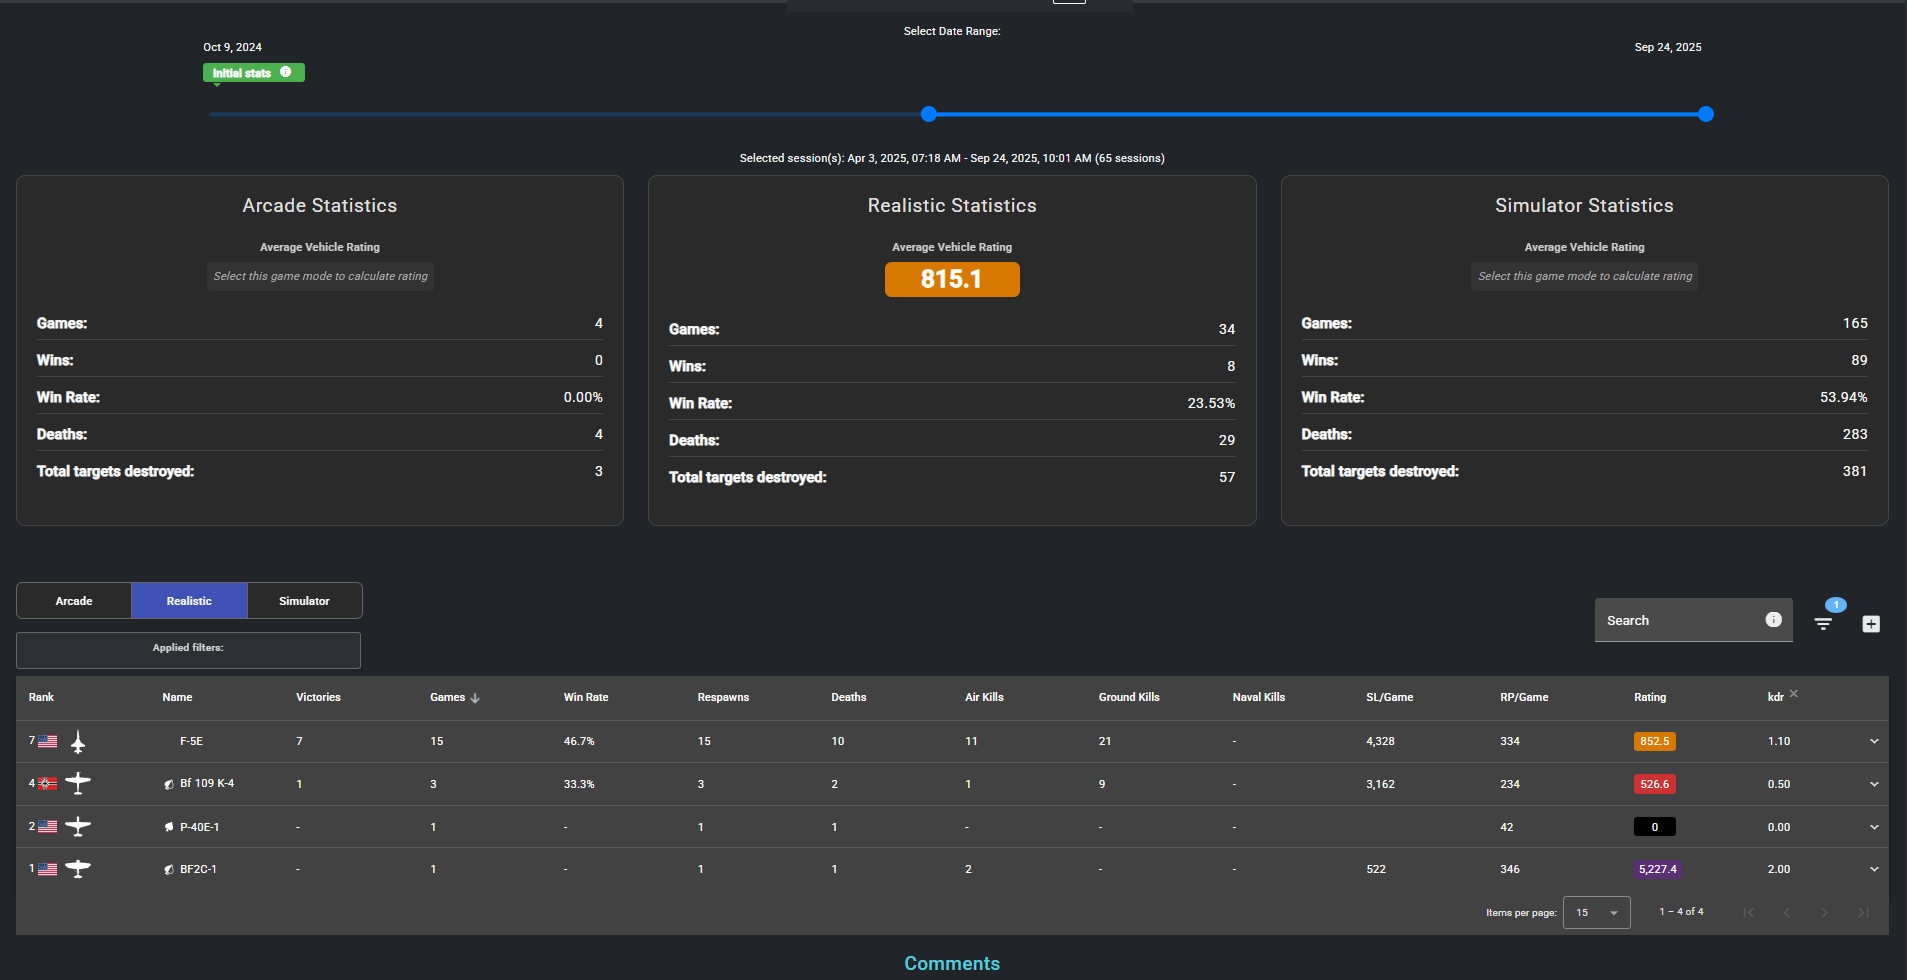Sort by Rating column header
1907x980 pixels.
(1650, 697)
